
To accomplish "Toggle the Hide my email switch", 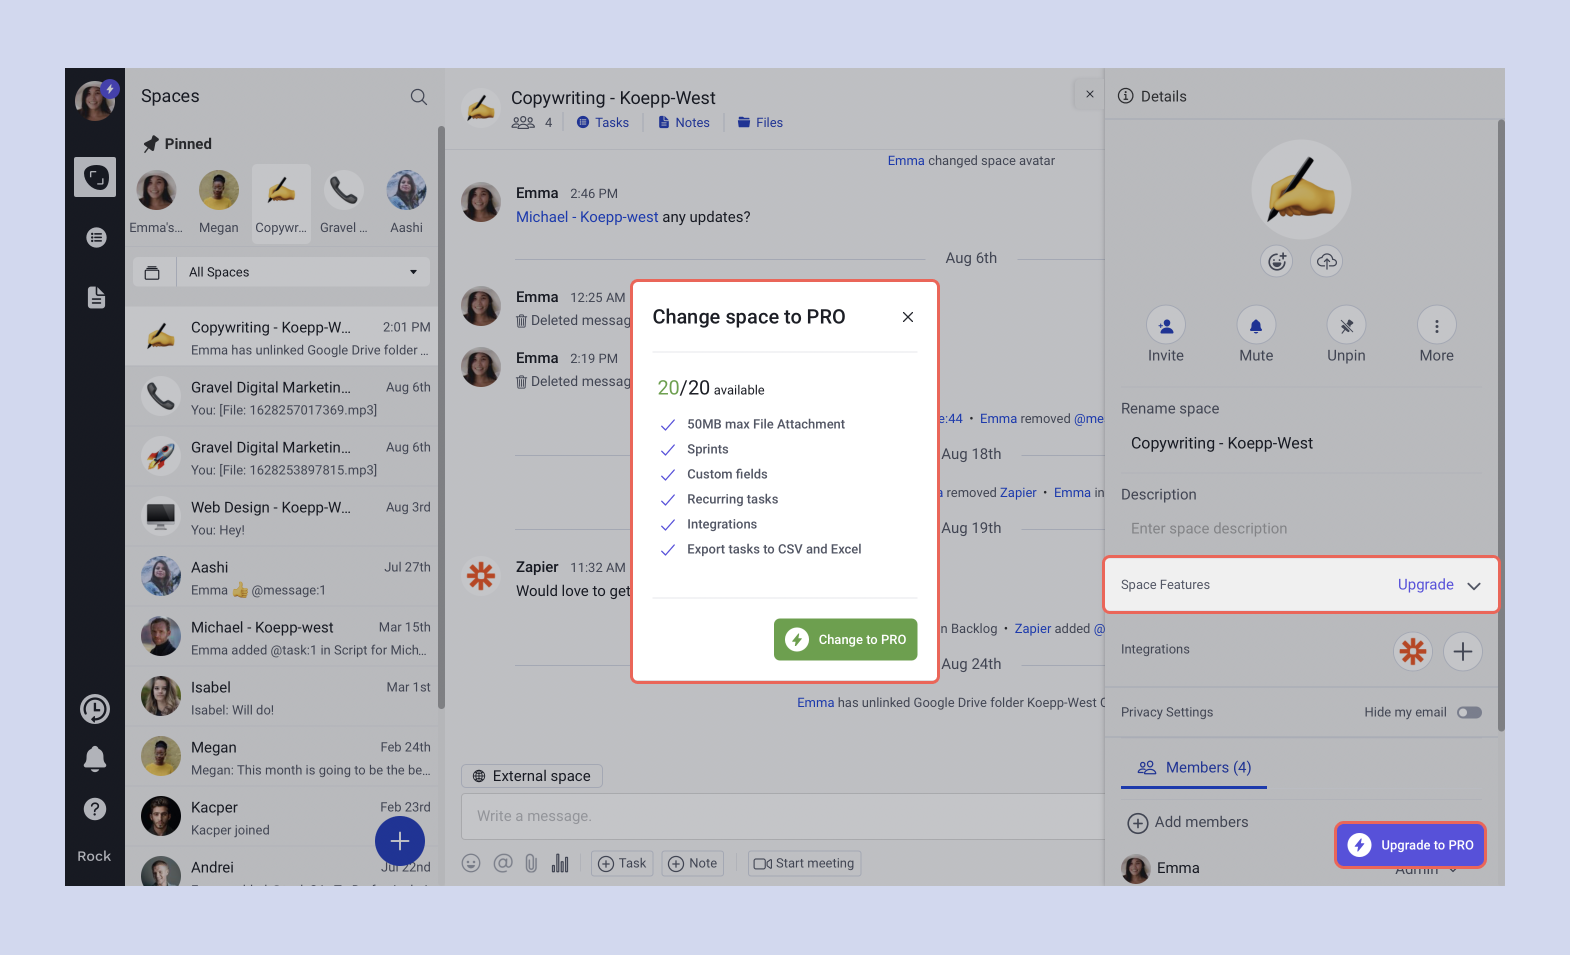I will (1468, 712).
